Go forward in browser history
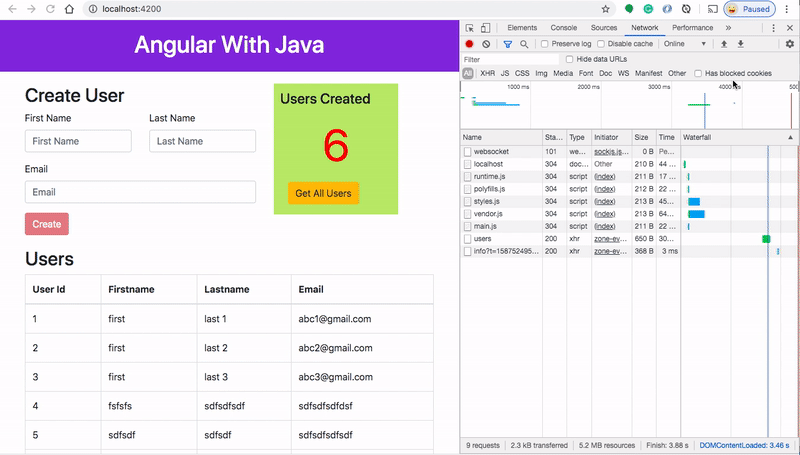Viewport: 800px width, 455px height. [31, 9]
